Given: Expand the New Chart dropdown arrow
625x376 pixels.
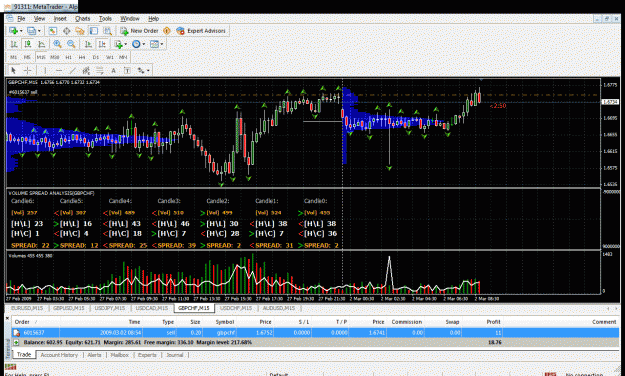Looking at the screenshot, I should coord(21,31).
